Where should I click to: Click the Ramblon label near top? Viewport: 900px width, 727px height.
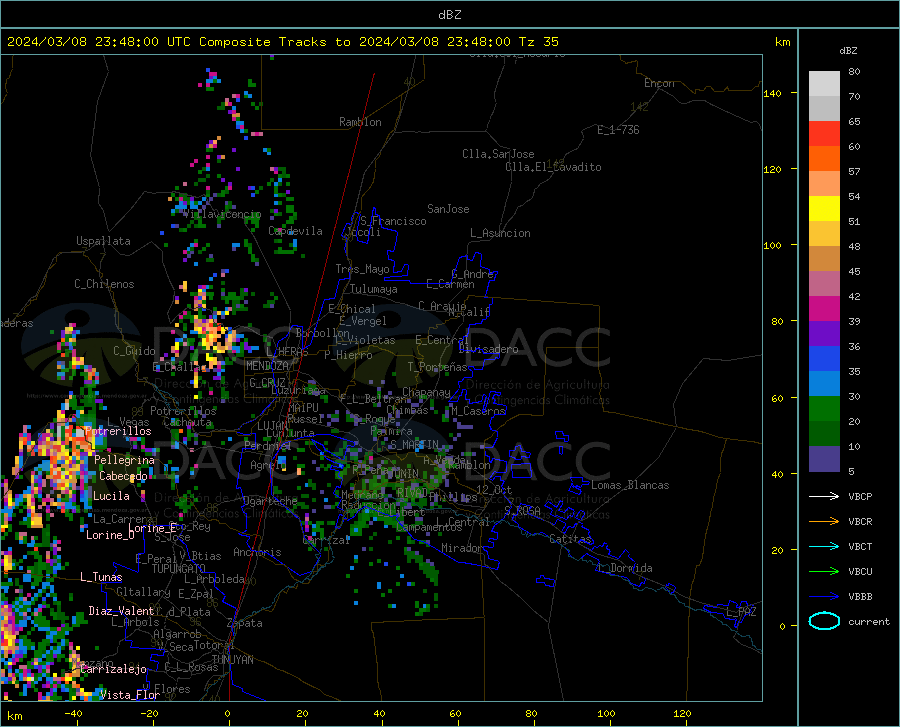coord(360,122)
